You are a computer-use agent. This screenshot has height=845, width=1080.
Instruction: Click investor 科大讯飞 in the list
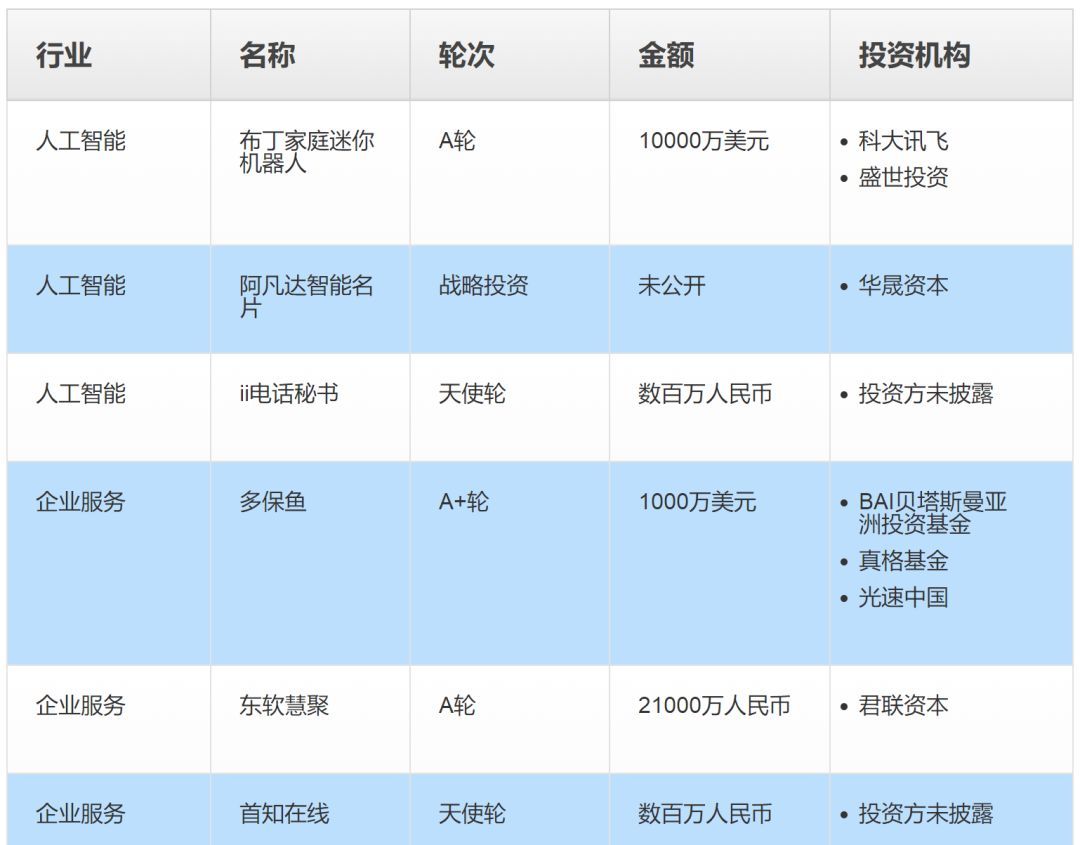point(903,142)
